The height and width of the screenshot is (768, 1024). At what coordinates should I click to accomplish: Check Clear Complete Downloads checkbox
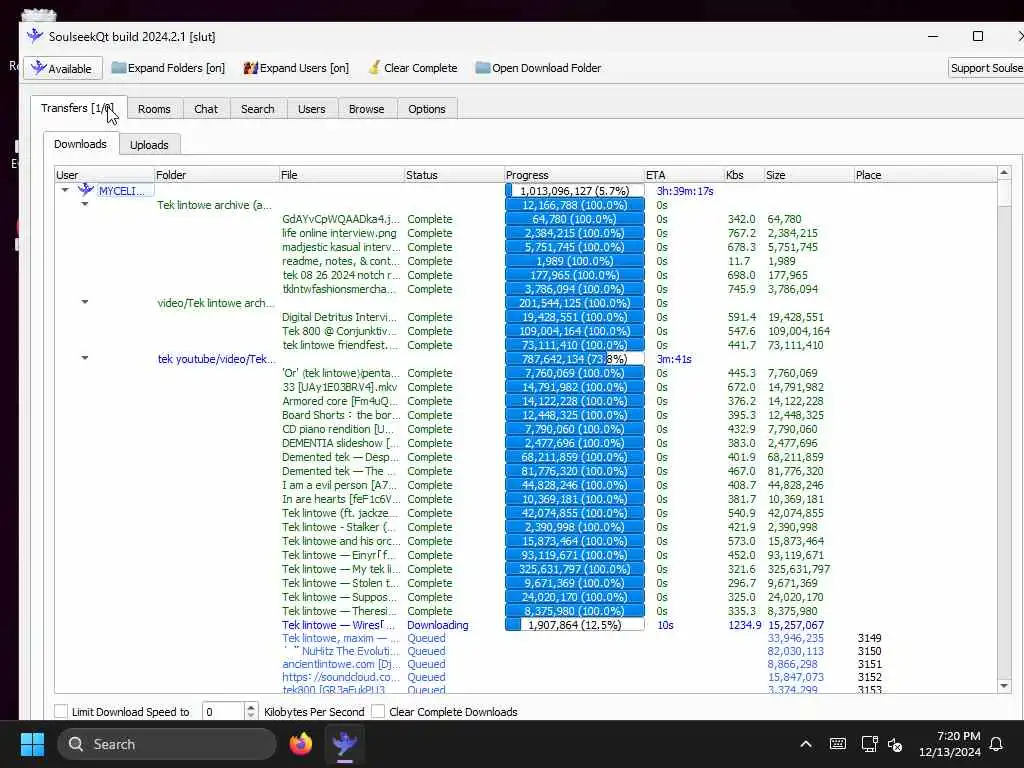pos(378,711)
